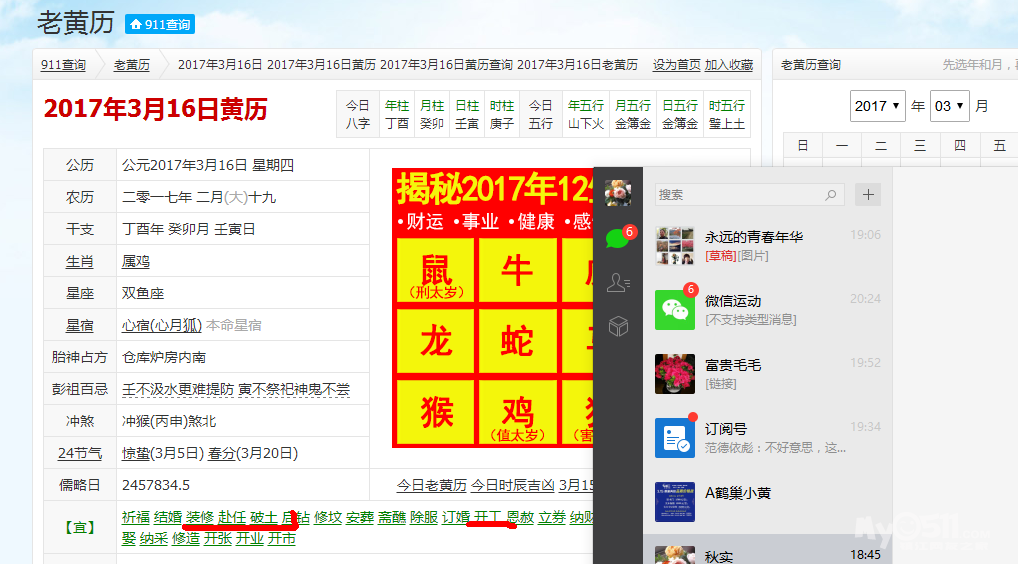Click the 911查询 breadcrumb link
Viewport: 1018px width, 564px height.
pyautogui.click(x=63, y=65)
